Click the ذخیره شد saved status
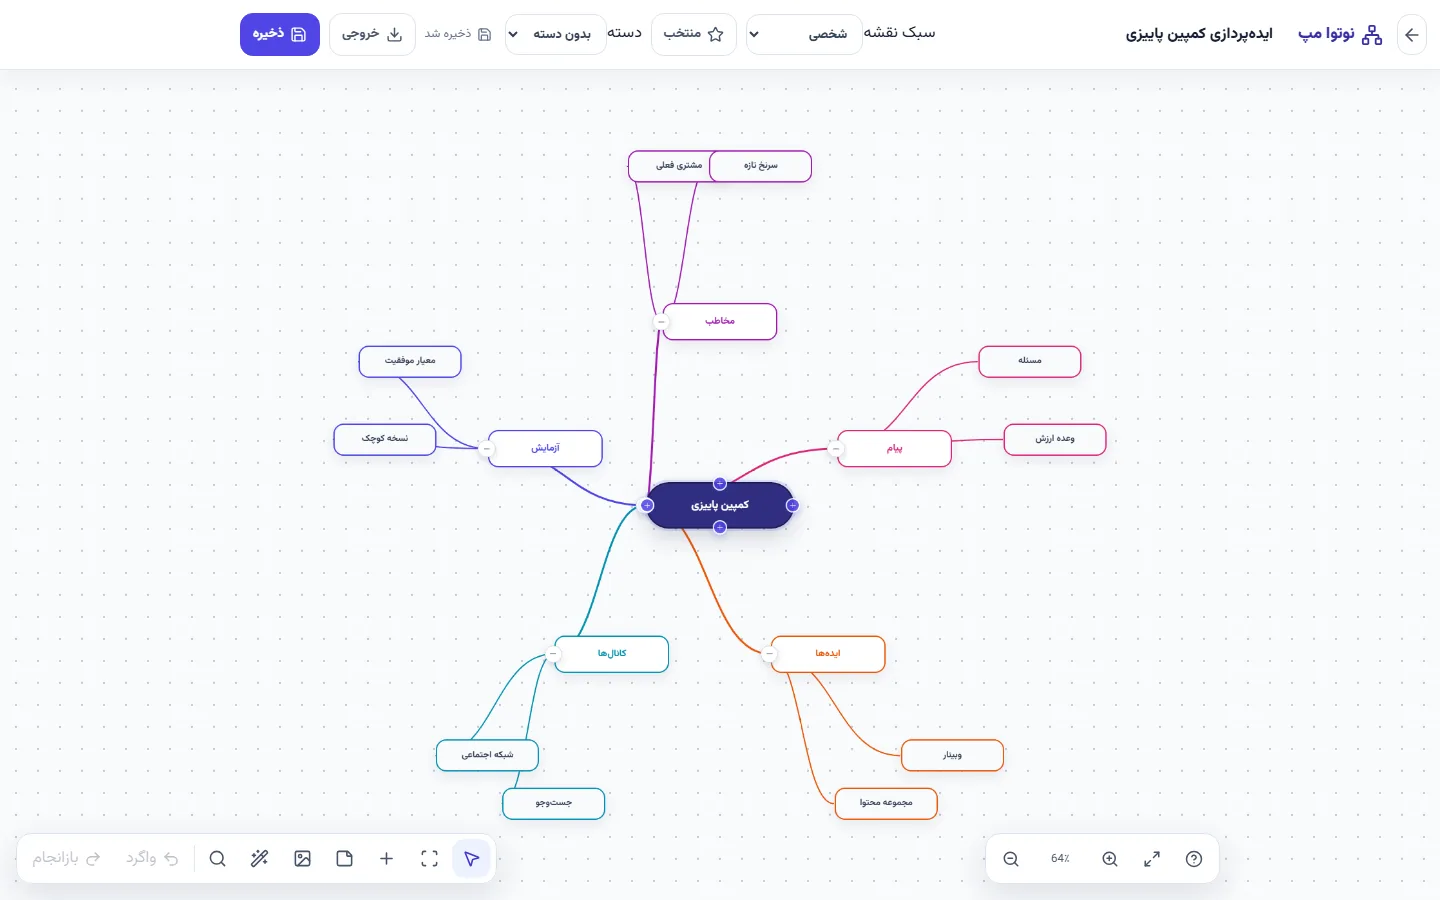This screenshot has height=900, width=1440. point(458,34)
